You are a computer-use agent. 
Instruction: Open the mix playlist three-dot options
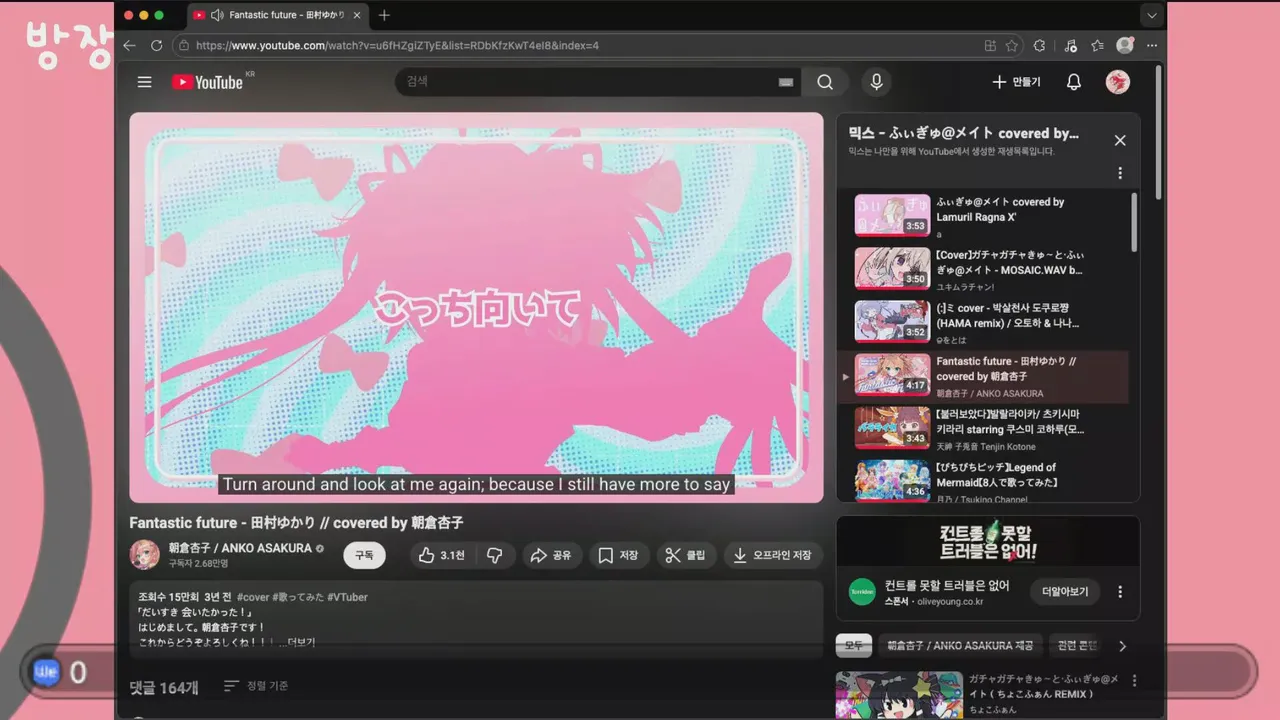[1120, 173]
